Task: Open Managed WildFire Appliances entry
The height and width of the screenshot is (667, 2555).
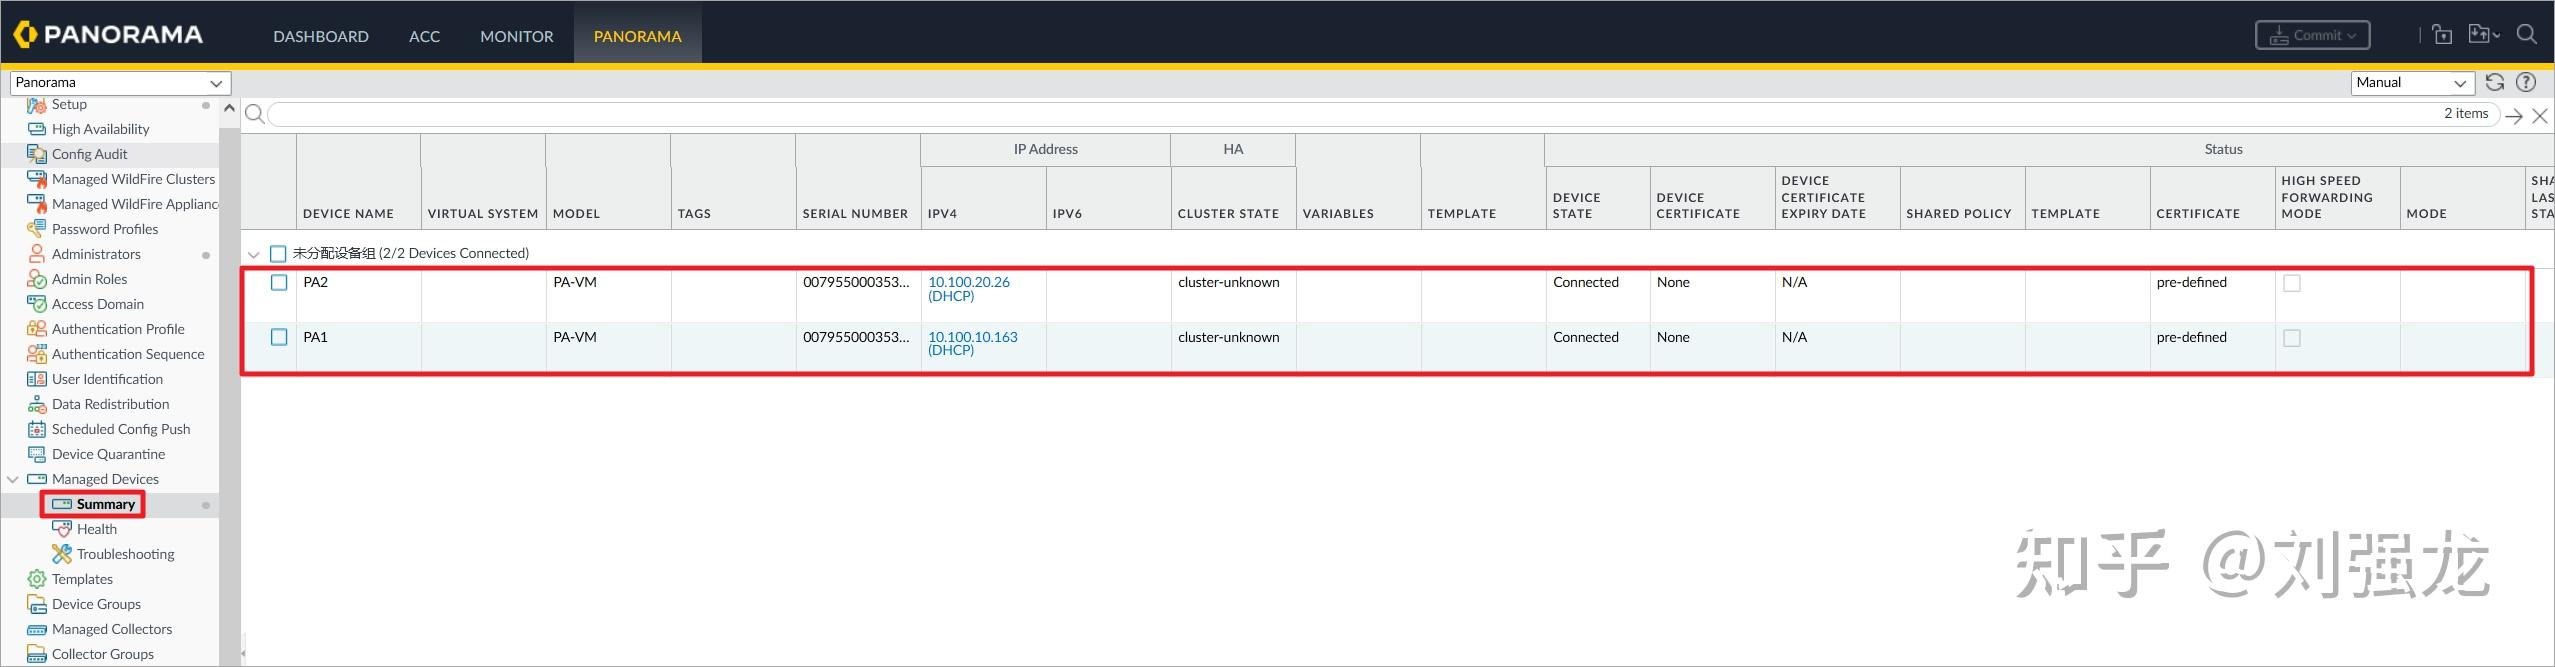Action: pos(135,204)
